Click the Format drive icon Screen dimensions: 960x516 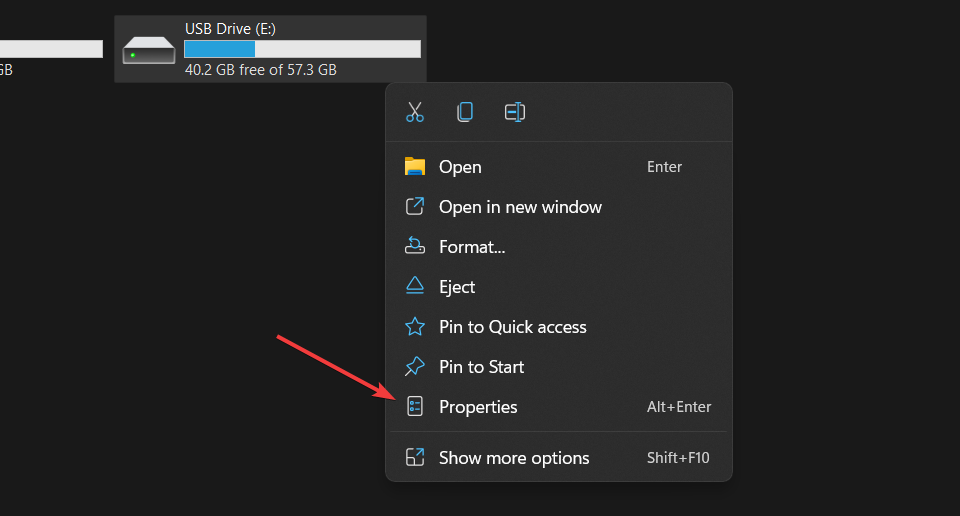click(415, 247)
